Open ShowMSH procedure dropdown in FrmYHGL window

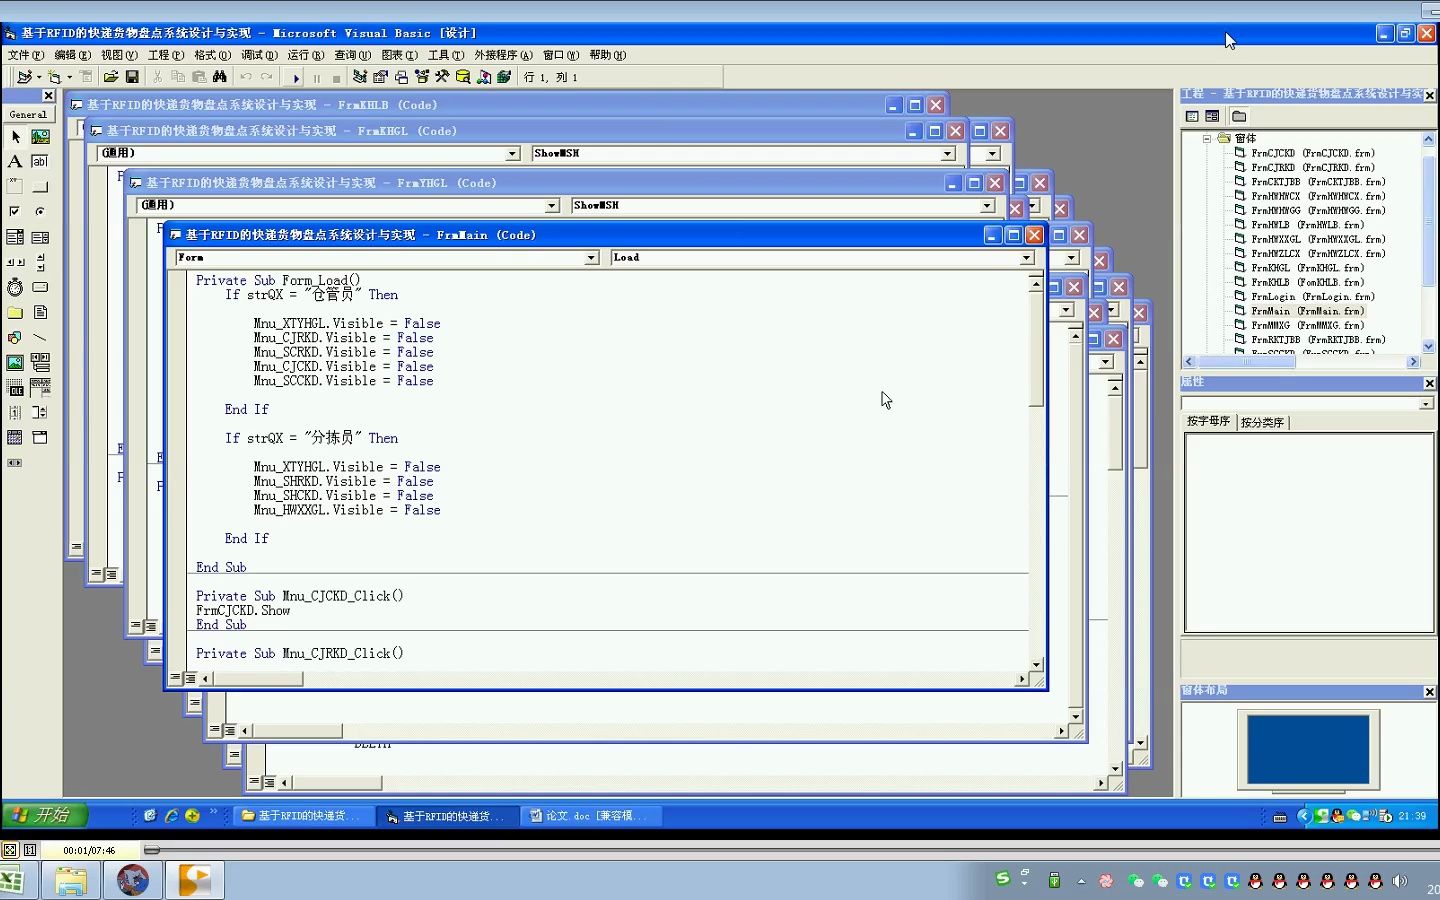click(987, 205)
